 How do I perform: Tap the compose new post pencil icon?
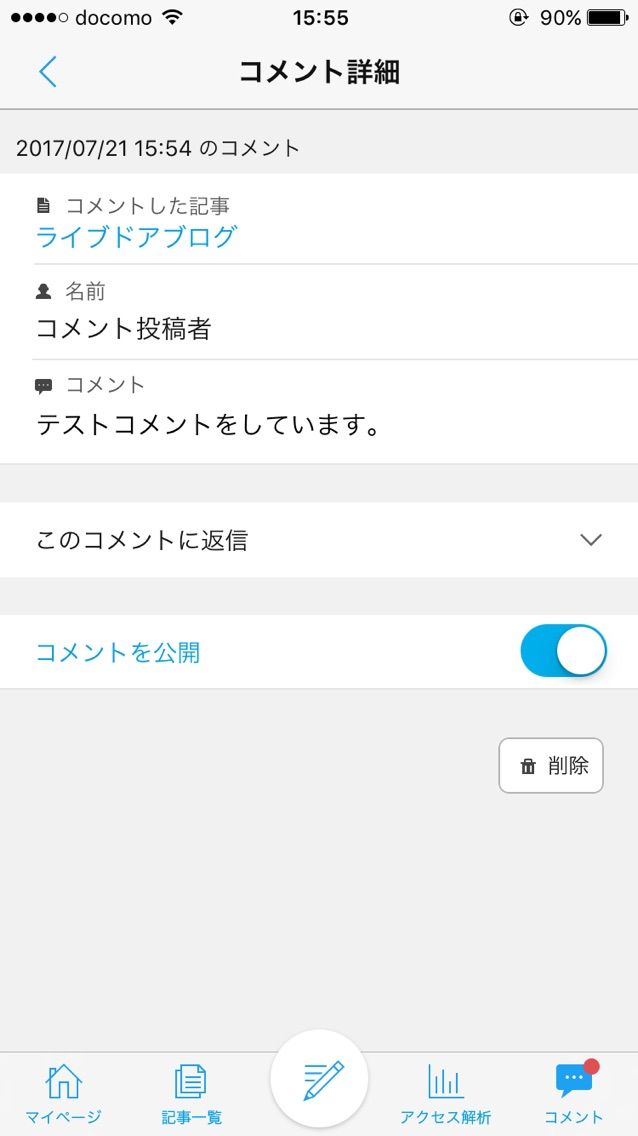(x=320, y=1080)
